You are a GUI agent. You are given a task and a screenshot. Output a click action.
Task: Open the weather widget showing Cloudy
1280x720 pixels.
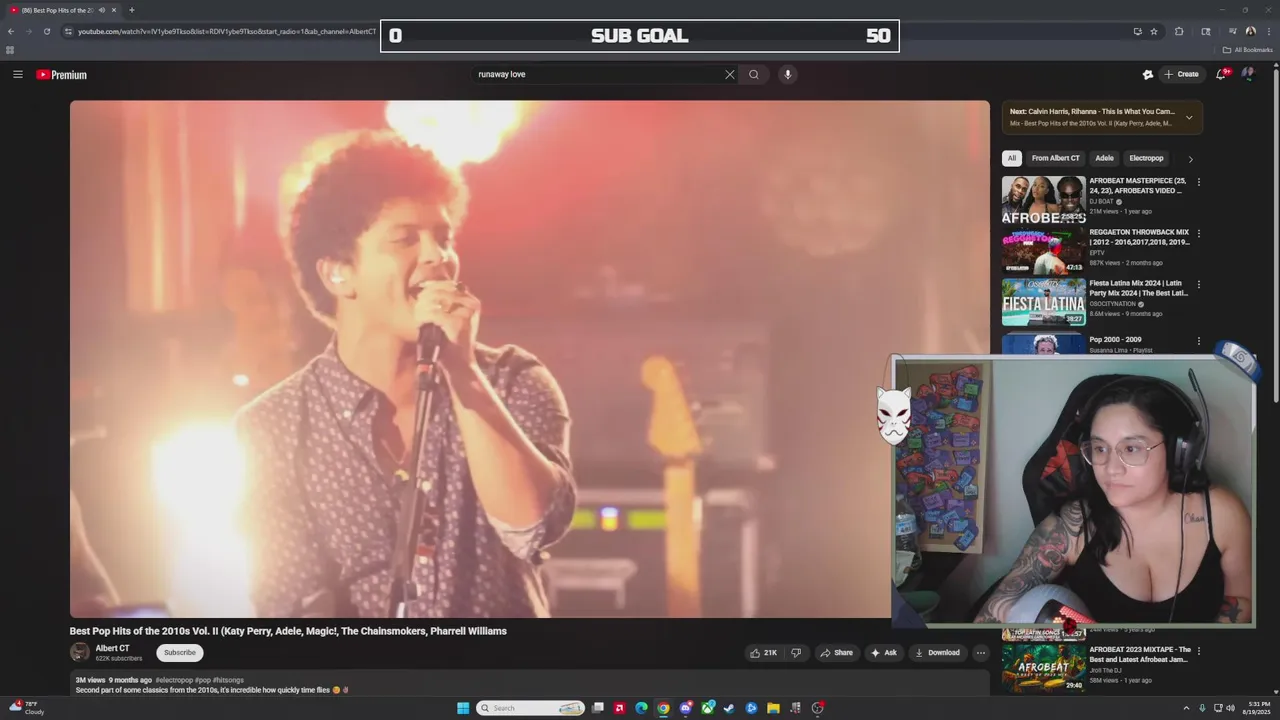[27, 708]
